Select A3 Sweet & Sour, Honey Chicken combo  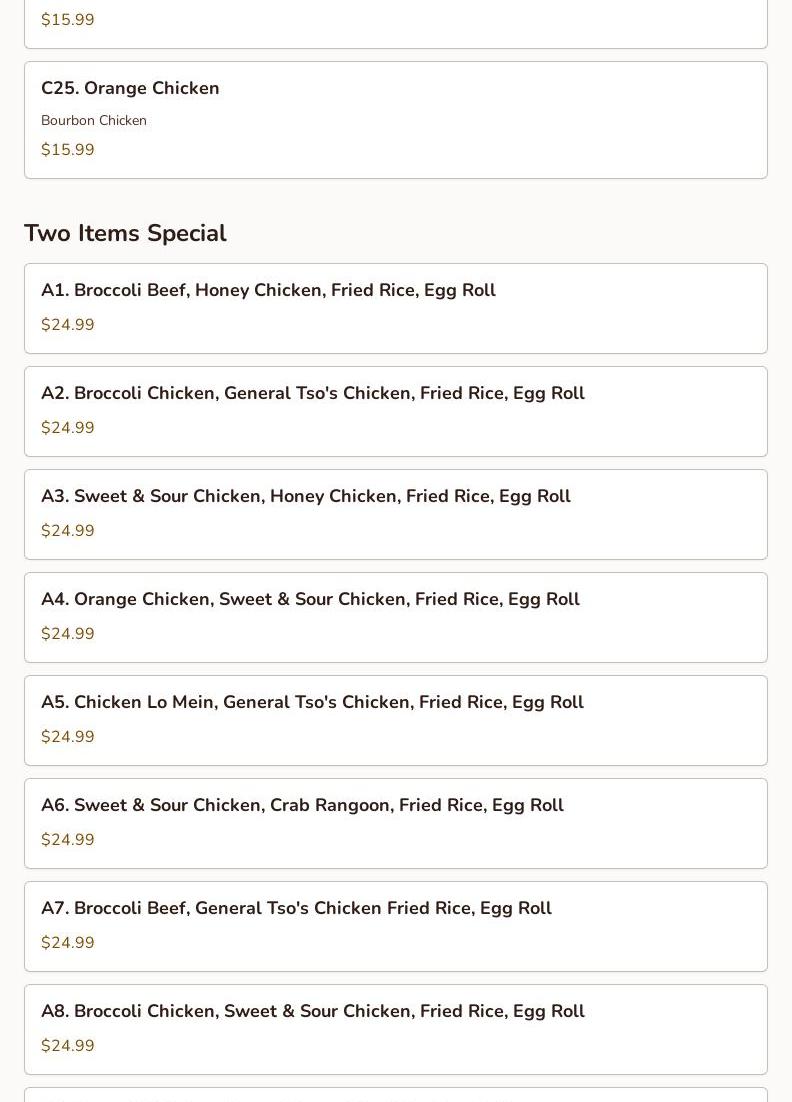coord(305,497)
